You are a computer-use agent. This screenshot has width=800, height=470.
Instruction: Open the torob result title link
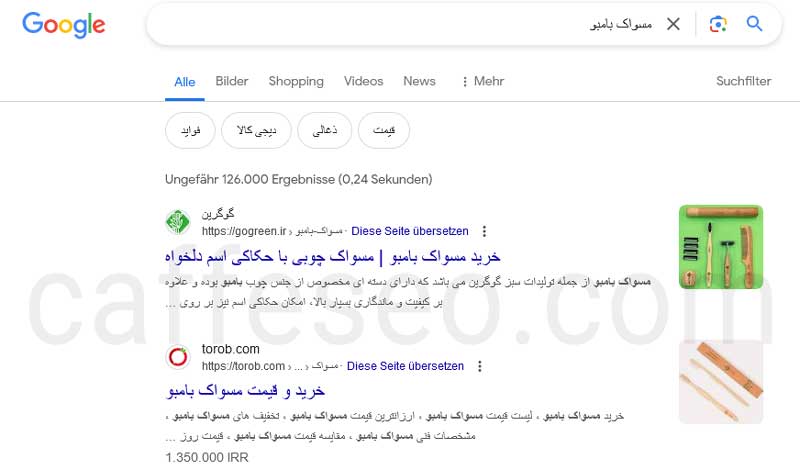click(x=245, y=391)
